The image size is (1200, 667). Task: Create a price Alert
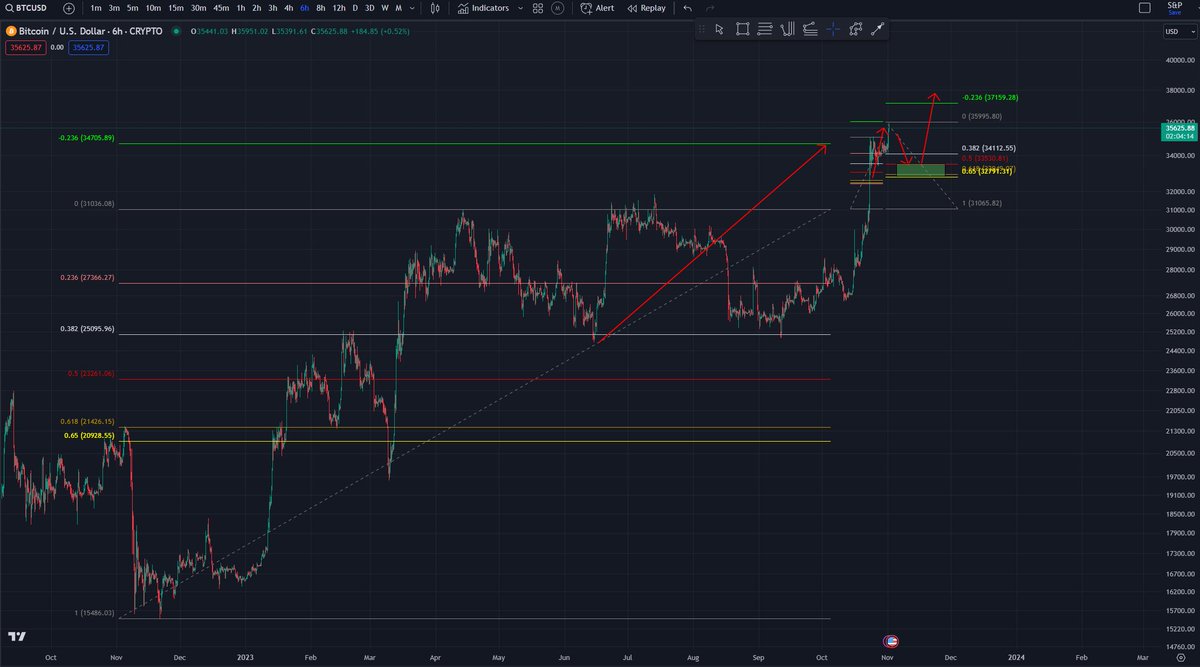point(598,8)
